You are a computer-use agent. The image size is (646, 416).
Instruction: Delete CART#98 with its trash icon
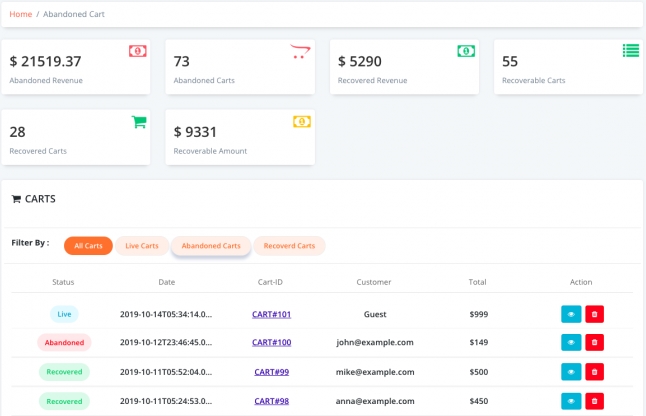[x=595, y=401]
